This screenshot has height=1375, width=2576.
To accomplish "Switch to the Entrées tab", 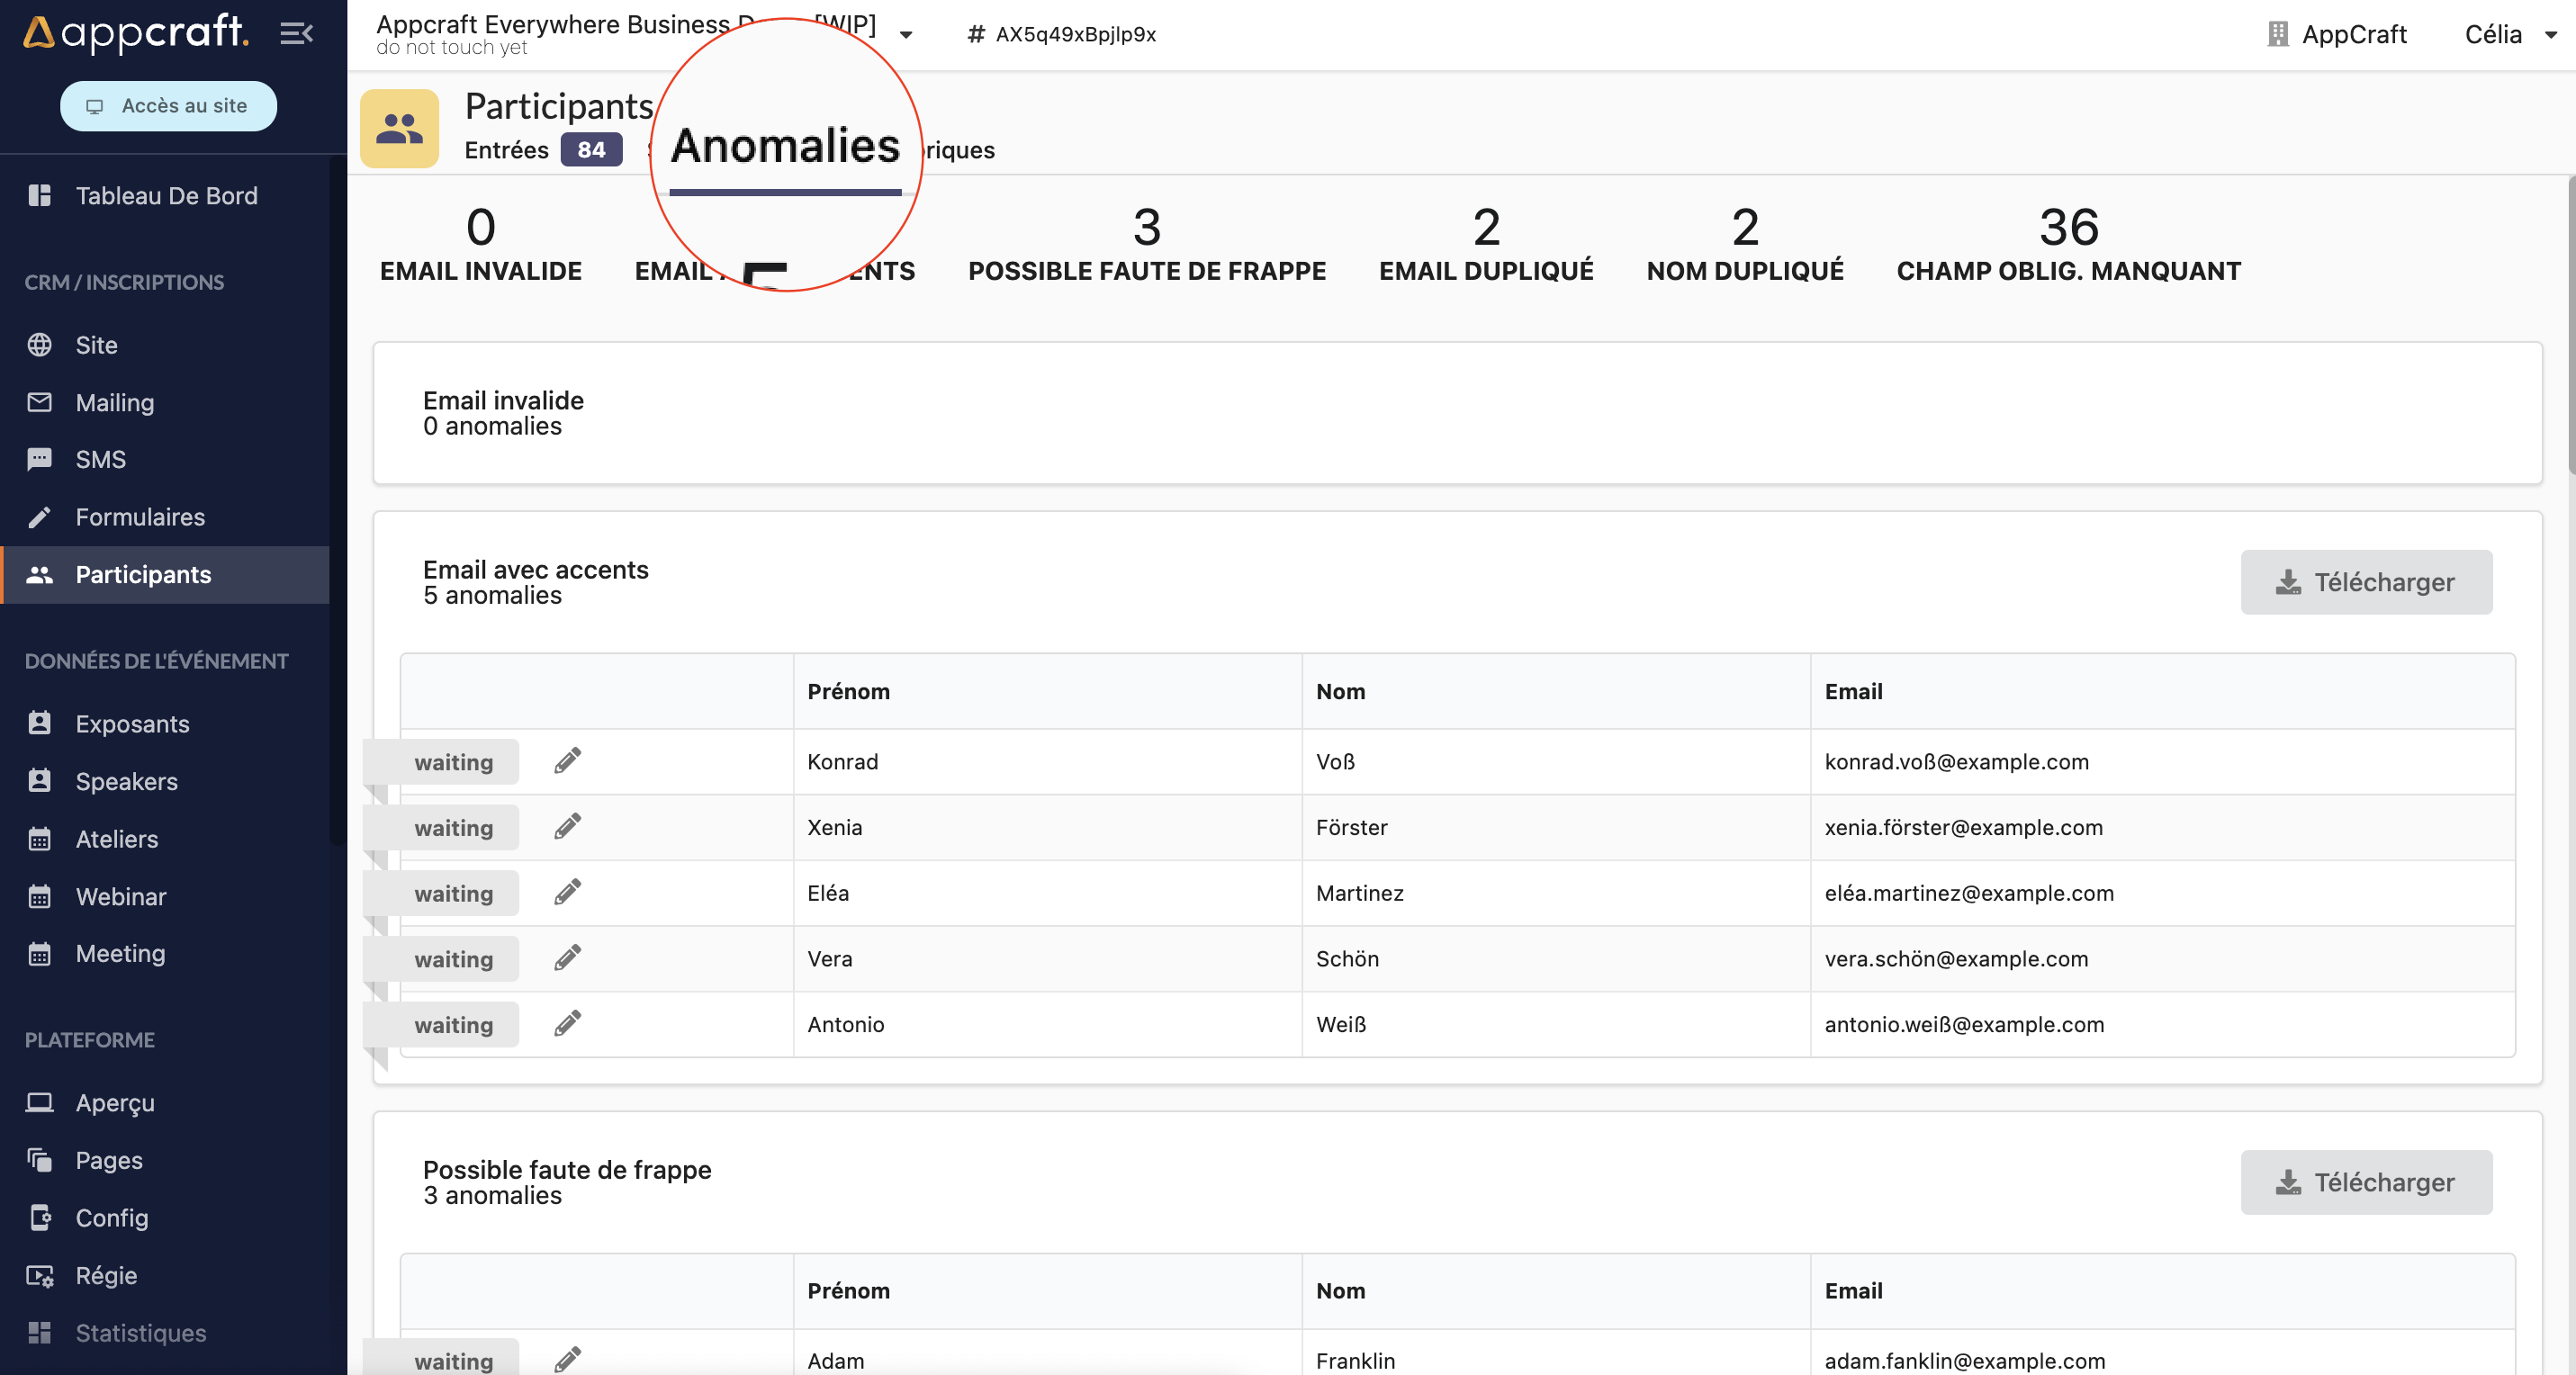I will tap(507, 150).
